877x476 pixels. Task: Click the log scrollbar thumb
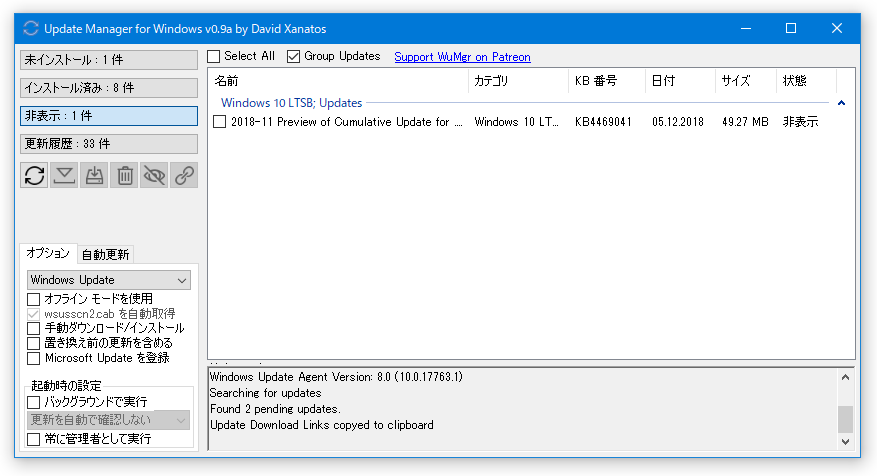[x=845, y=419]
